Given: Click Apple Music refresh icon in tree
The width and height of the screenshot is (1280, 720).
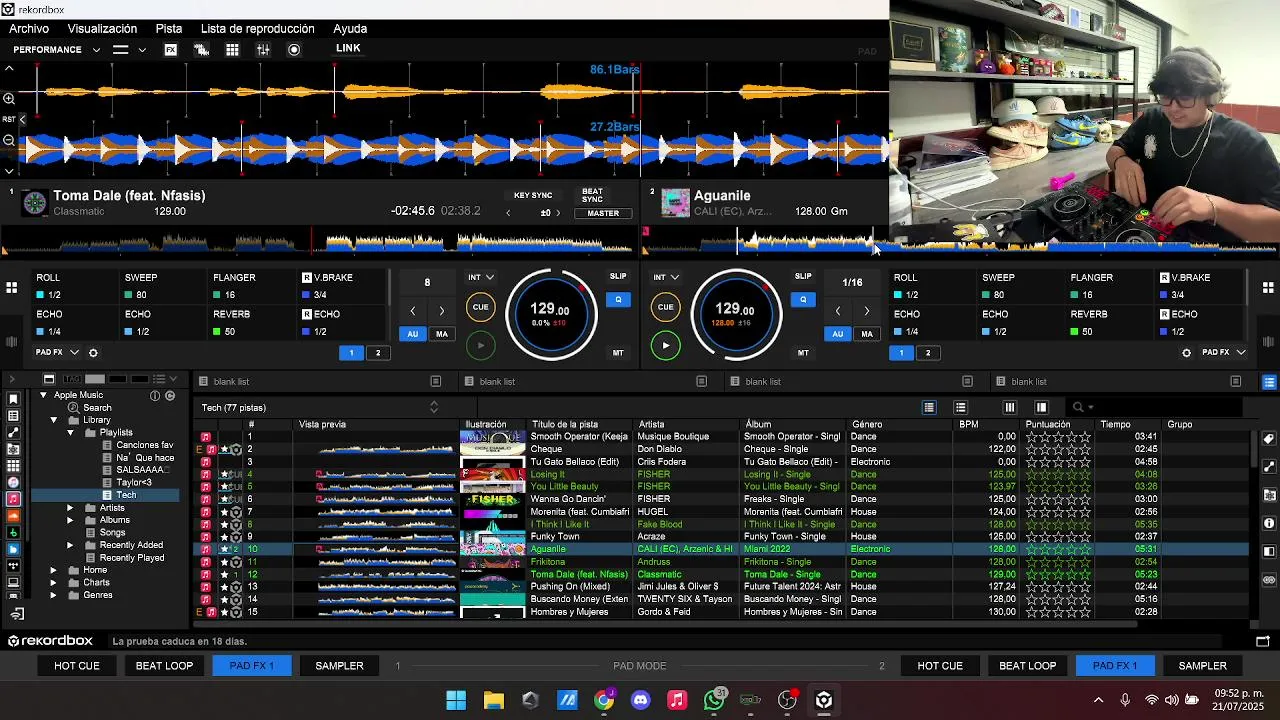Looking at the screenshot, I should (x=170, y=396).
